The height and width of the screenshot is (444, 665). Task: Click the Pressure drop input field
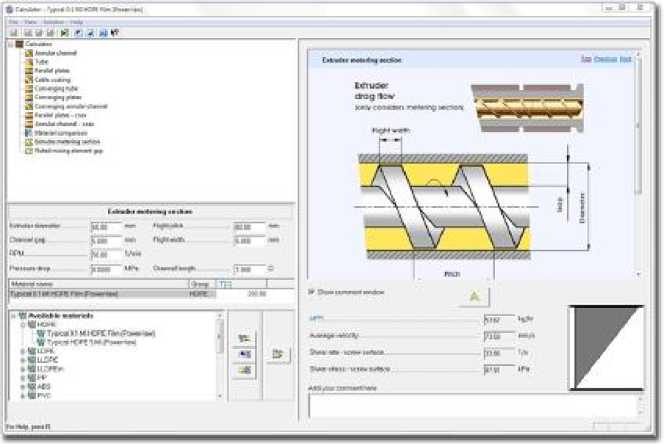coord(106,269)
